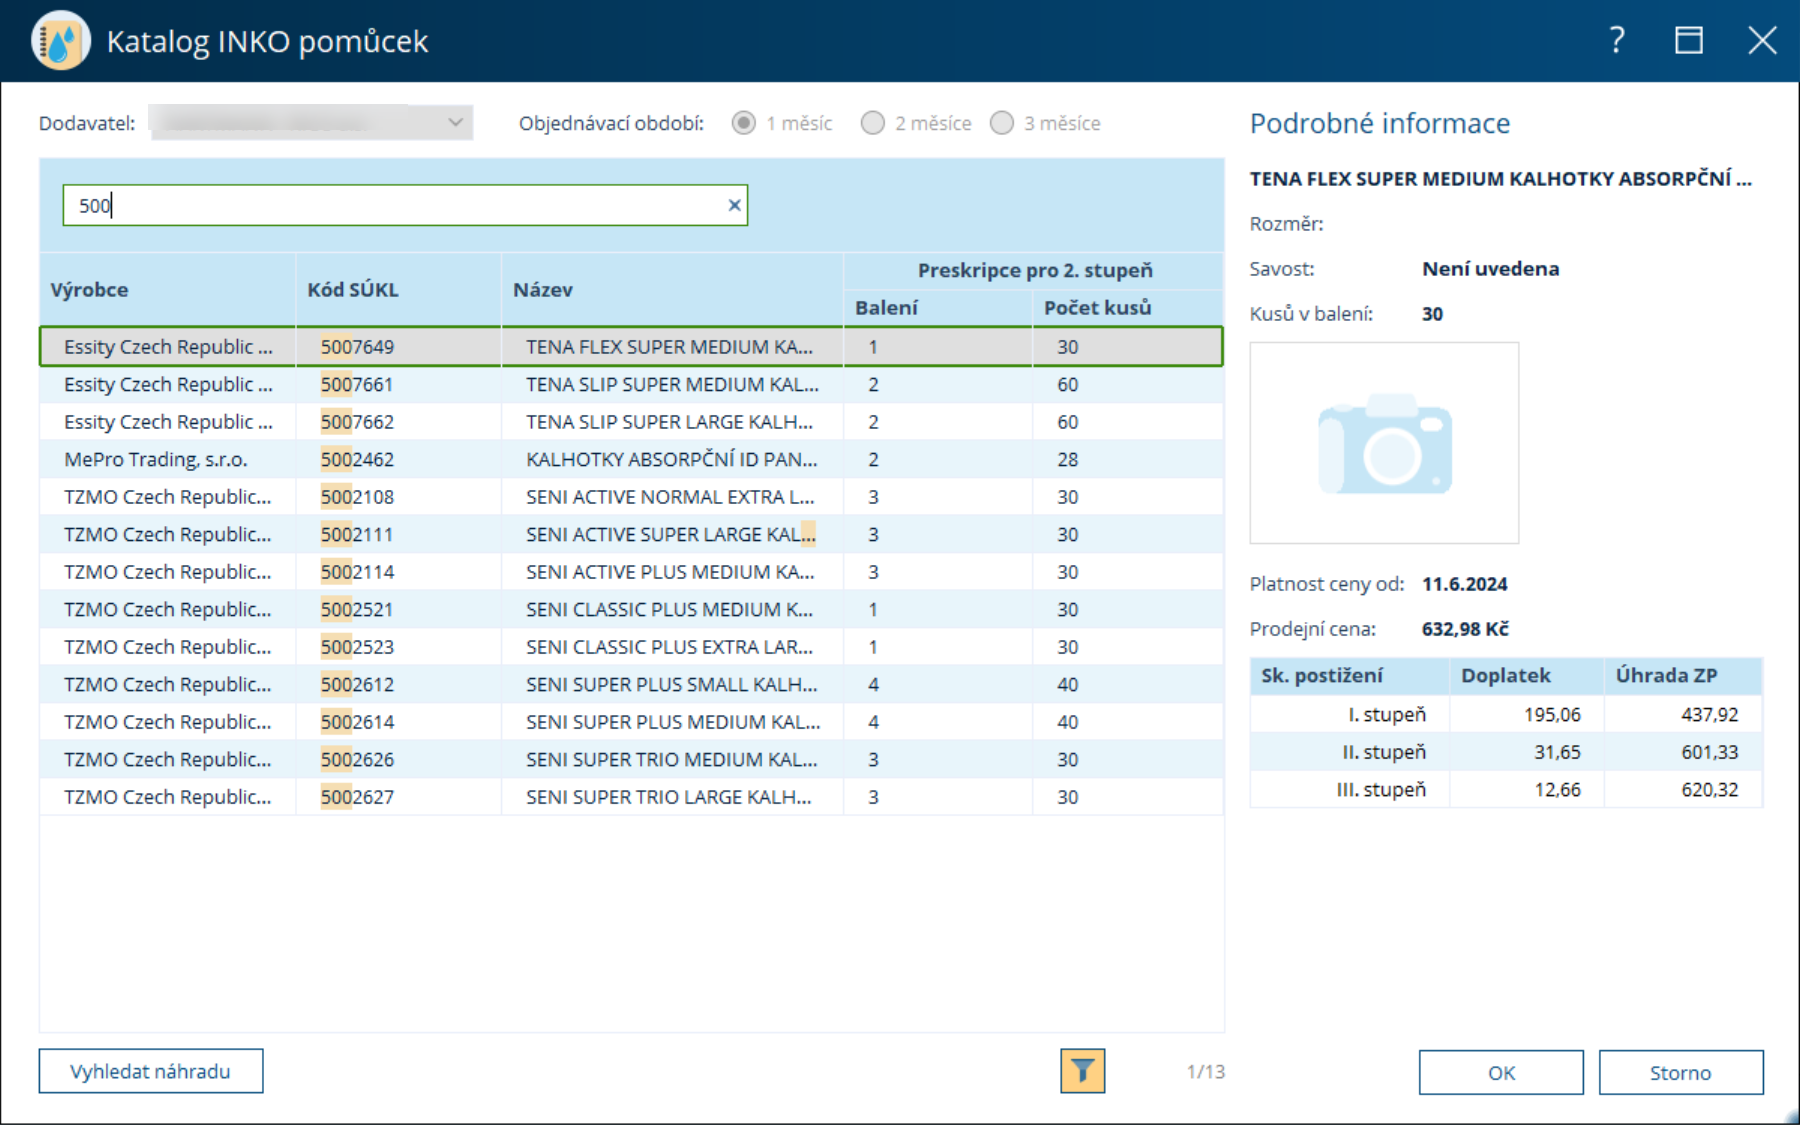Click SÚKL code 5002108
This screenshot has height=1125, width=1800.
click(357, 497)
